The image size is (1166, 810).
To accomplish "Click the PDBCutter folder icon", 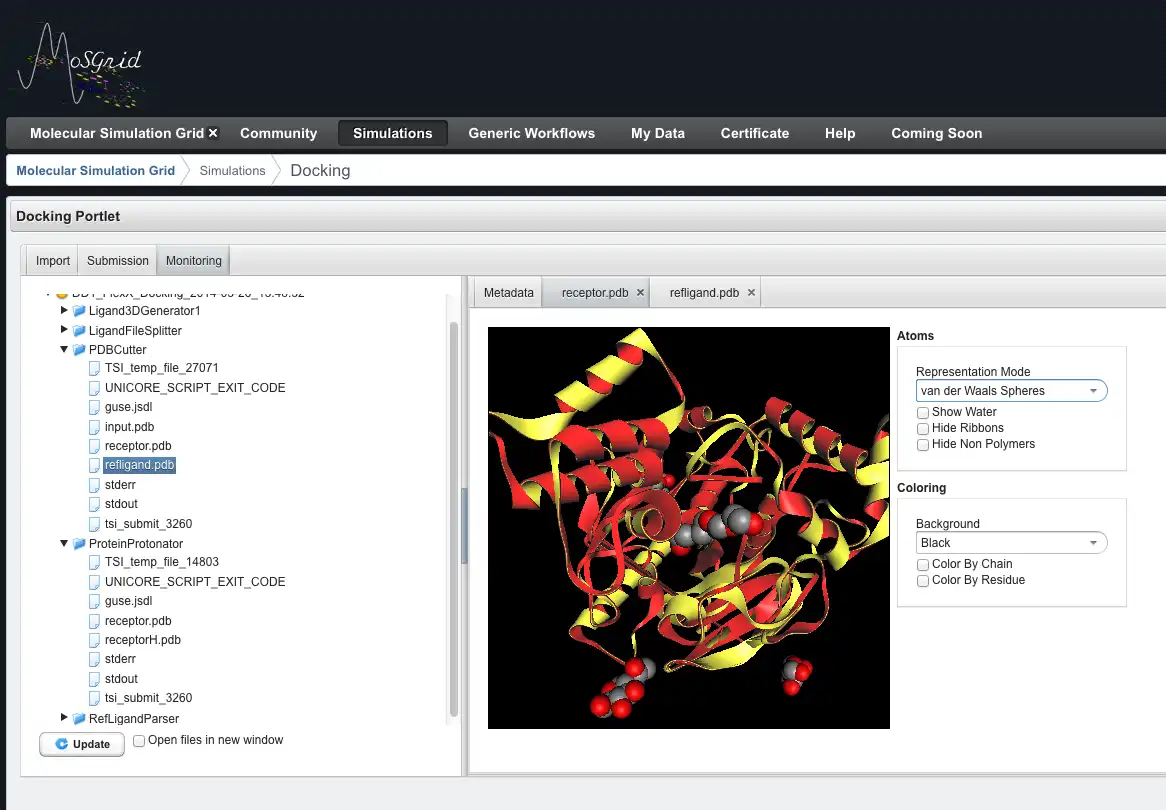I will (79, 350).
